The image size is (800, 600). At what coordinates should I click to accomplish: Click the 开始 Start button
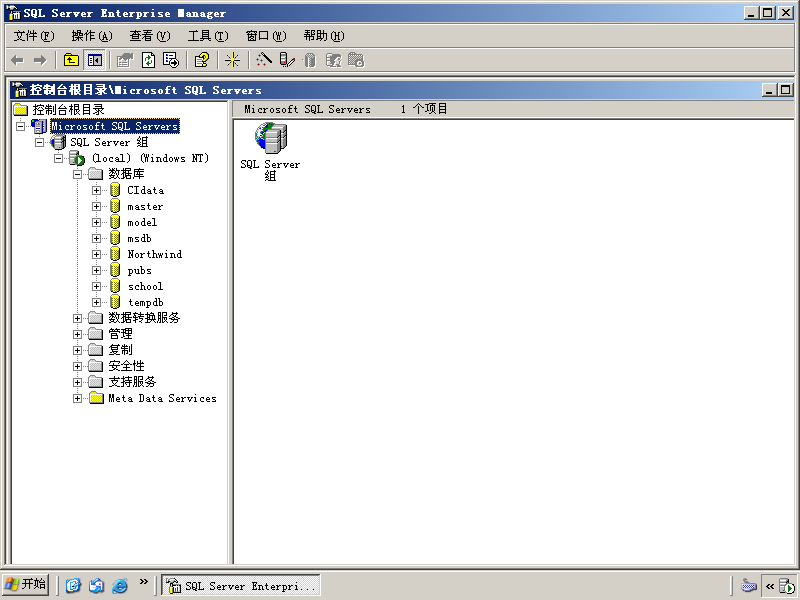[x=26, y=585]
